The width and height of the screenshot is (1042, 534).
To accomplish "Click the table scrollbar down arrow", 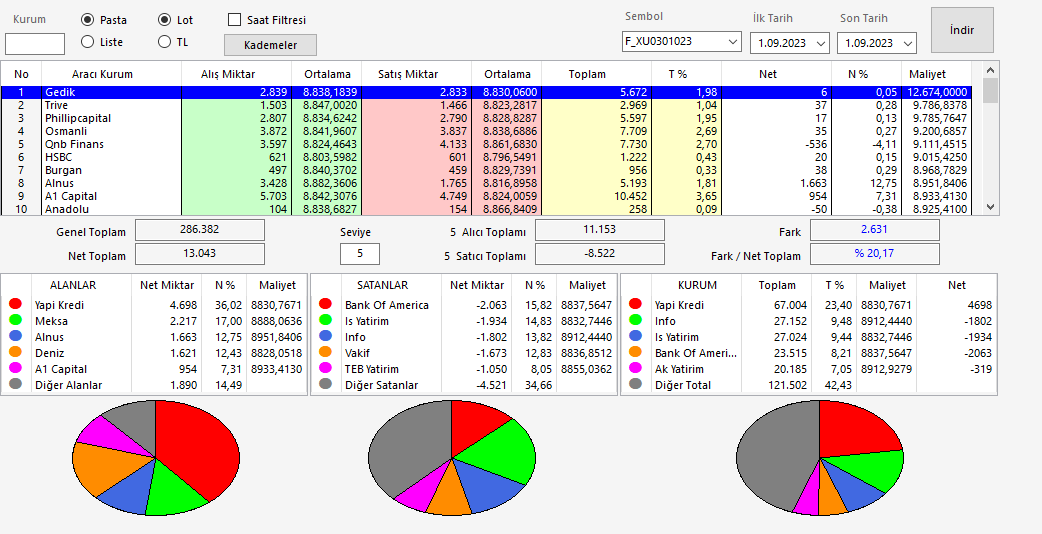I will pos(990,207).
